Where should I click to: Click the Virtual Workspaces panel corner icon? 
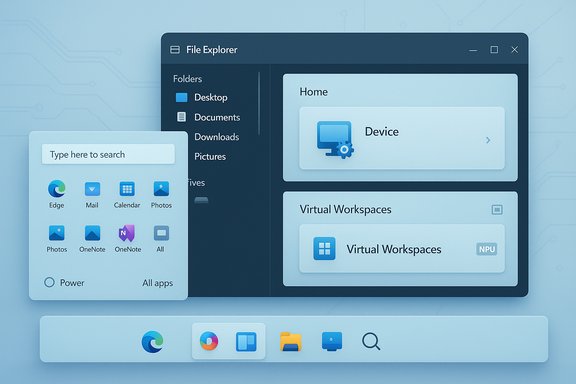tap(497, 210)
